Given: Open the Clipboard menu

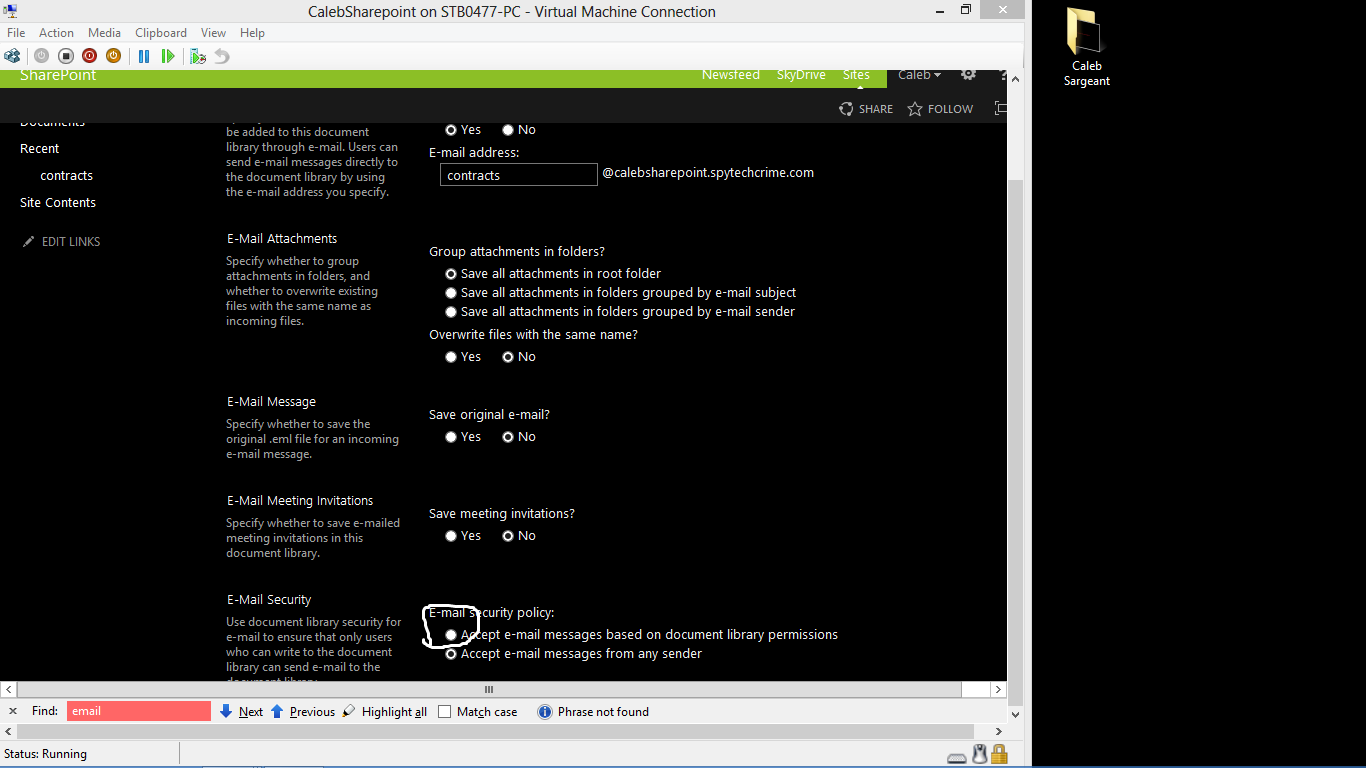Looking at the screenshot, I should tap(161, 33).
